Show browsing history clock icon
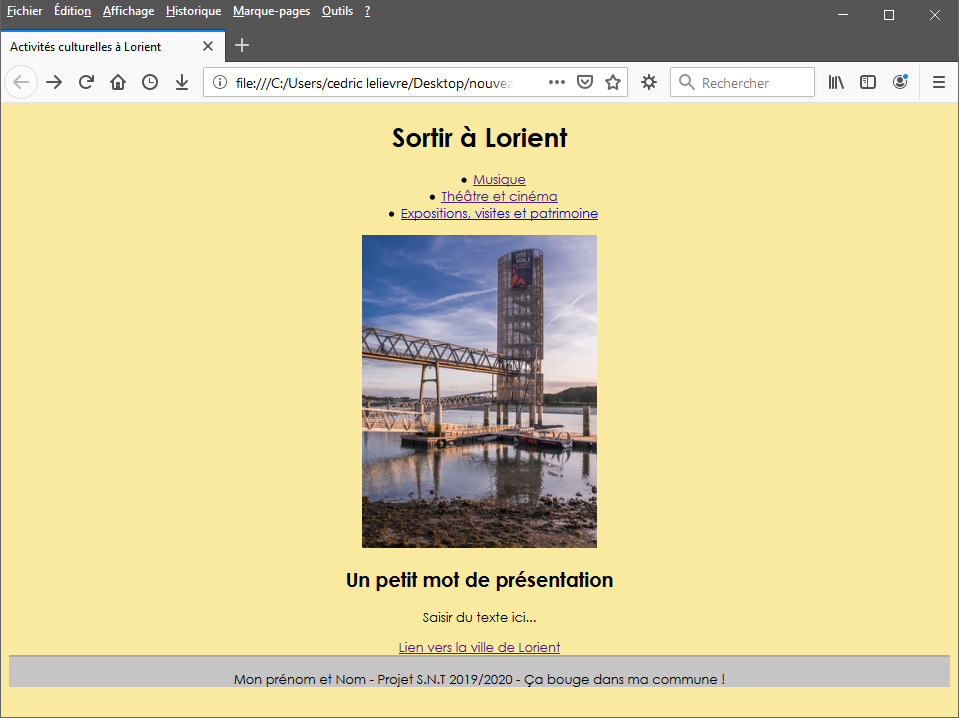This screenshot has width=959, height=718. (x=150, y=82)
